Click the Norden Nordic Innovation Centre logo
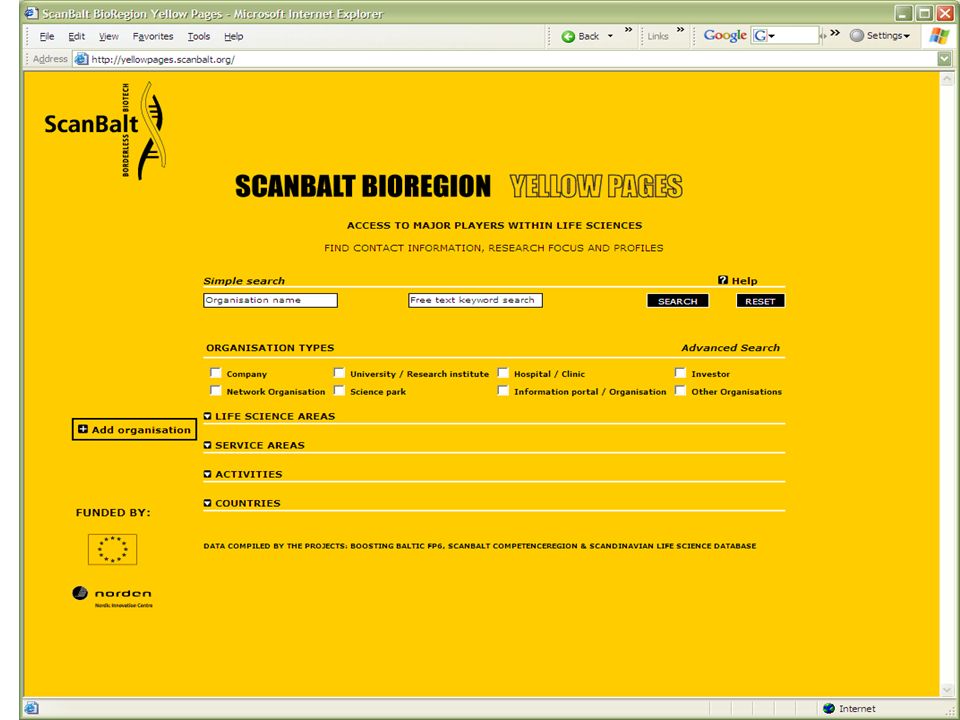This screenshot has width=960, height=720. [x=113, y=597]
